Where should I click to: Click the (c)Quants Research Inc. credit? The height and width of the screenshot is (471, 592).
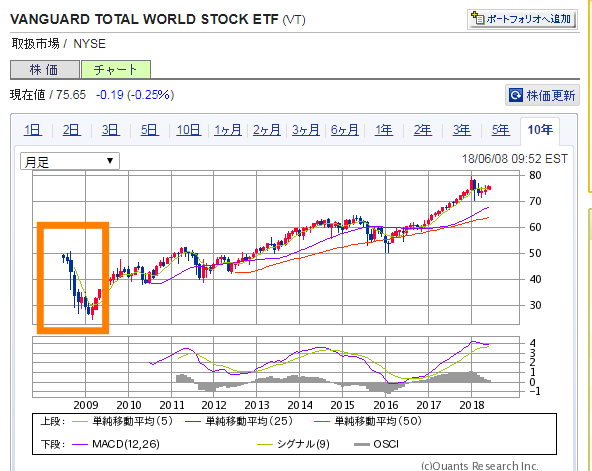coord(480,466)
